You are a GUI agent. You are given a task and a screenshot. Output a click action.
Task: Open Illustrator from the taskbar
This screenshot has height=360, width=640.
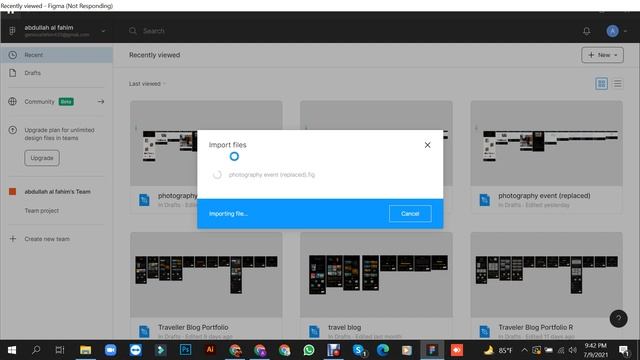tap(210, 350)
